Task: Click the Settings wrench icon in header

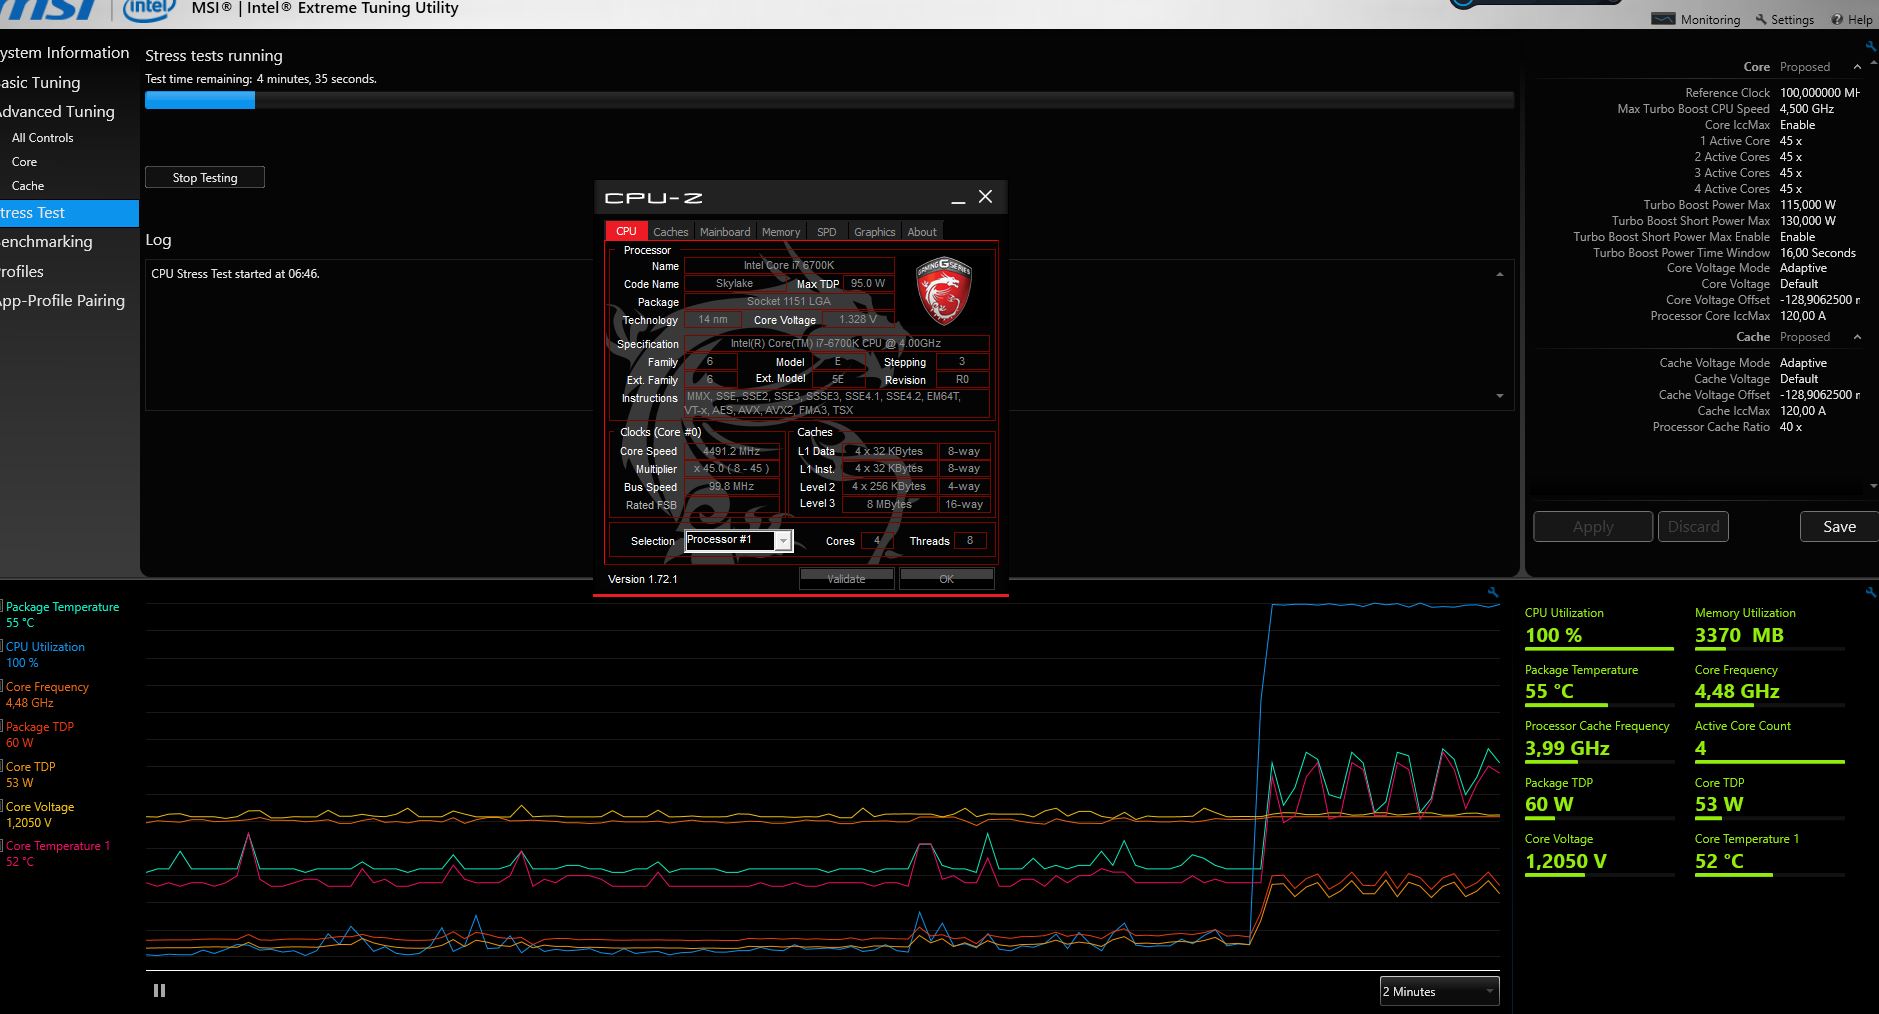Action: (1761, 19)
